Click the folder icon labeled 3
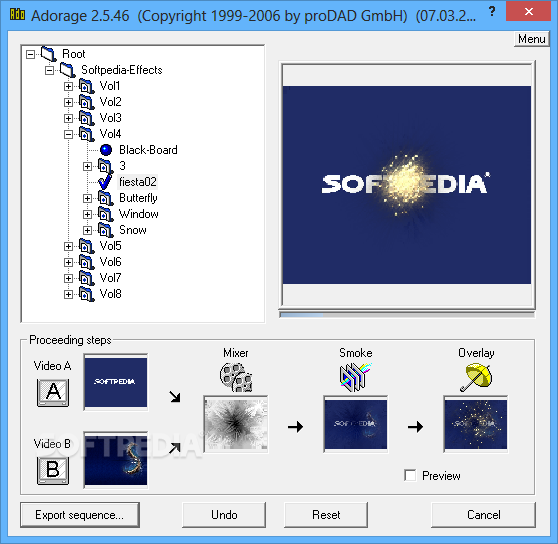The height and width of the screenshot is (544, 558). [106, 166]
